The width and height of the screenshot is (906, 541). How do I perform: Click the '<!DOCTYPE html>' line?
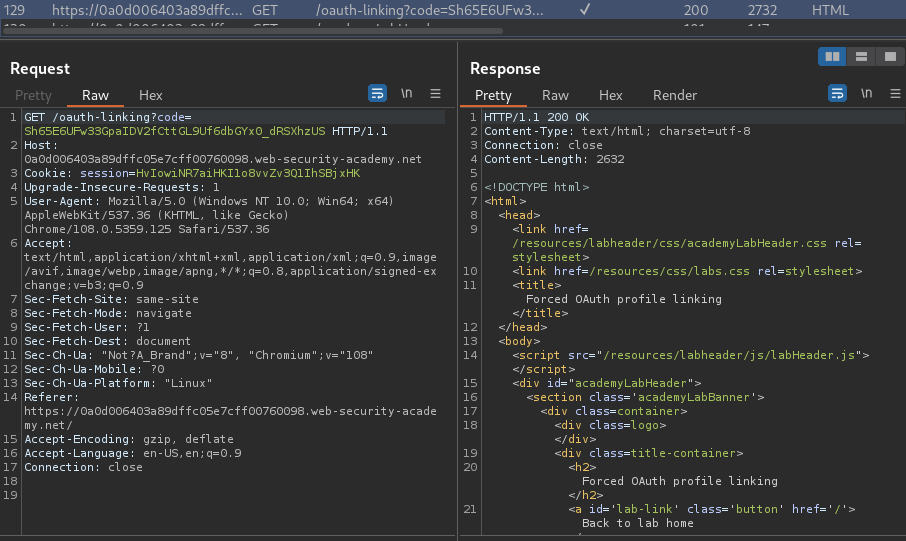[x=536, y=187]
